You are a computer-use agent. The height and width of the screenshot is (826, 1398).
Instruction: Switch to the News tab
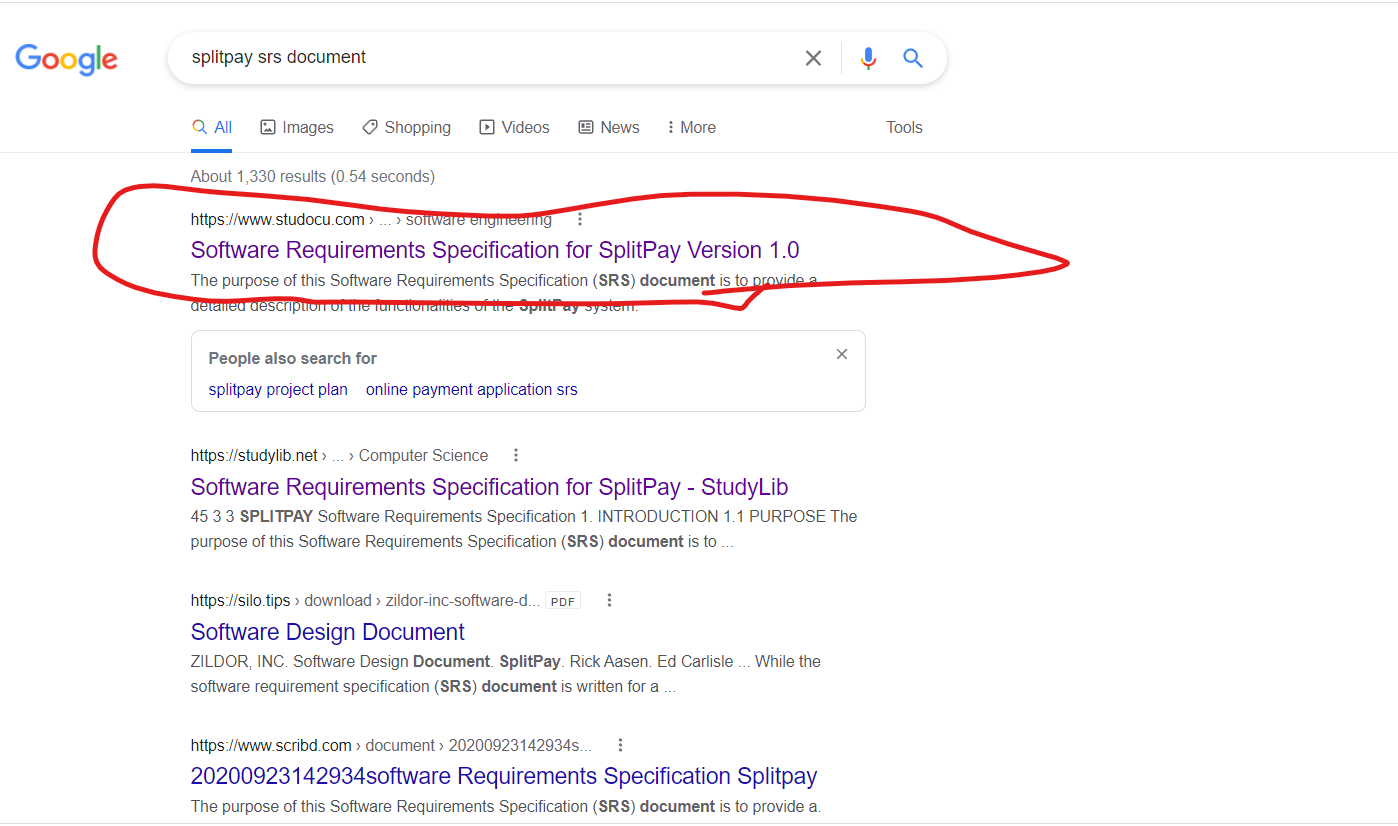(608, 127)
